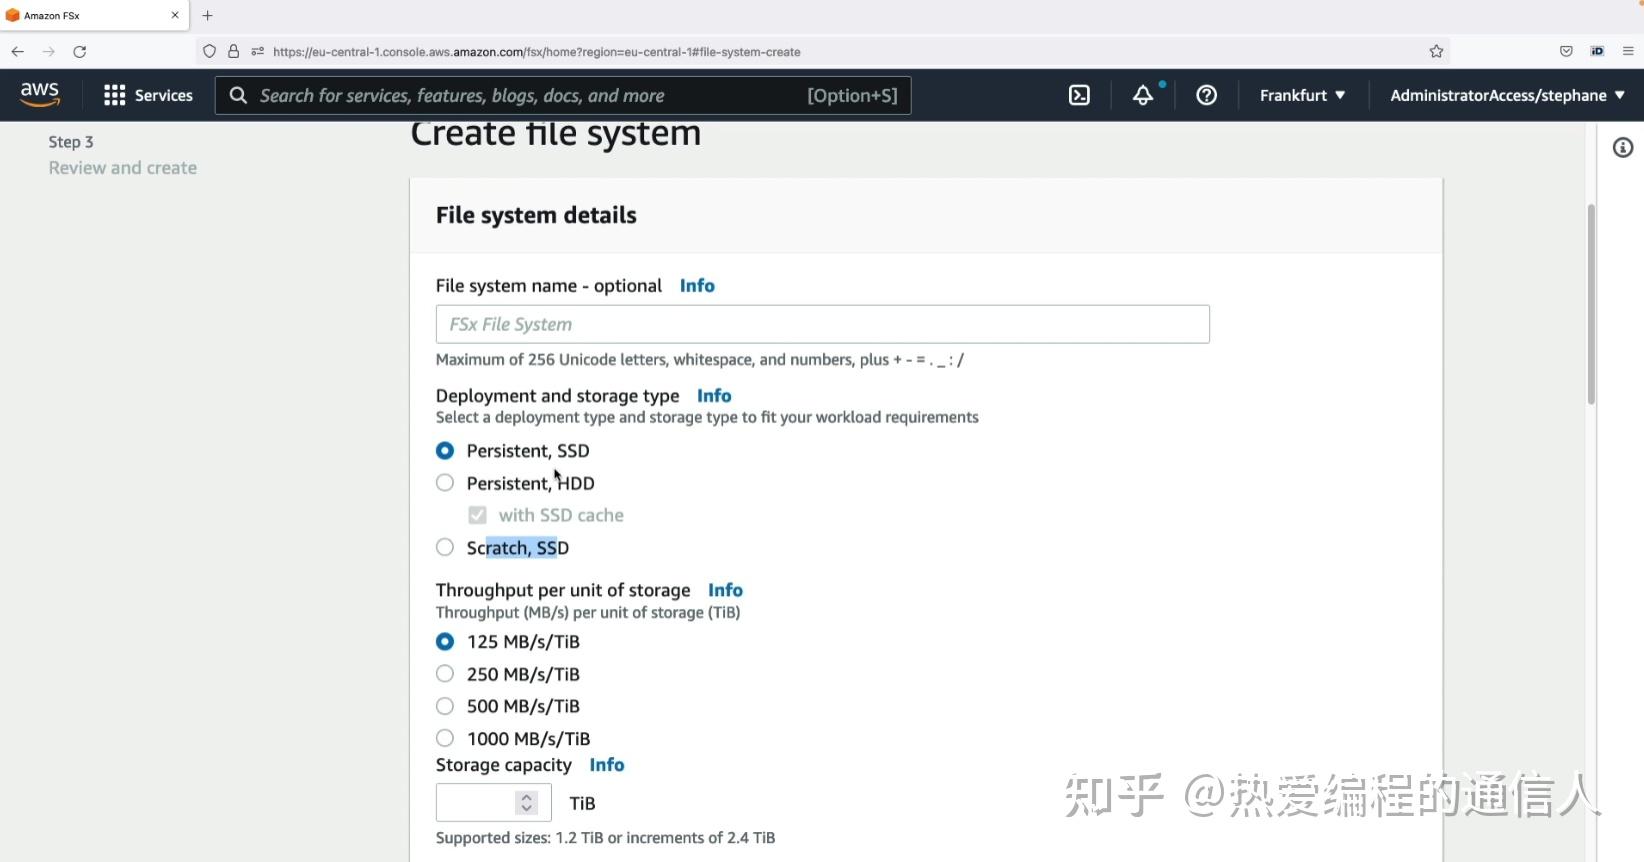Open site permissions icon in address bar
1644x862 pixels.
pyautogui.click(x=257, y=51)
